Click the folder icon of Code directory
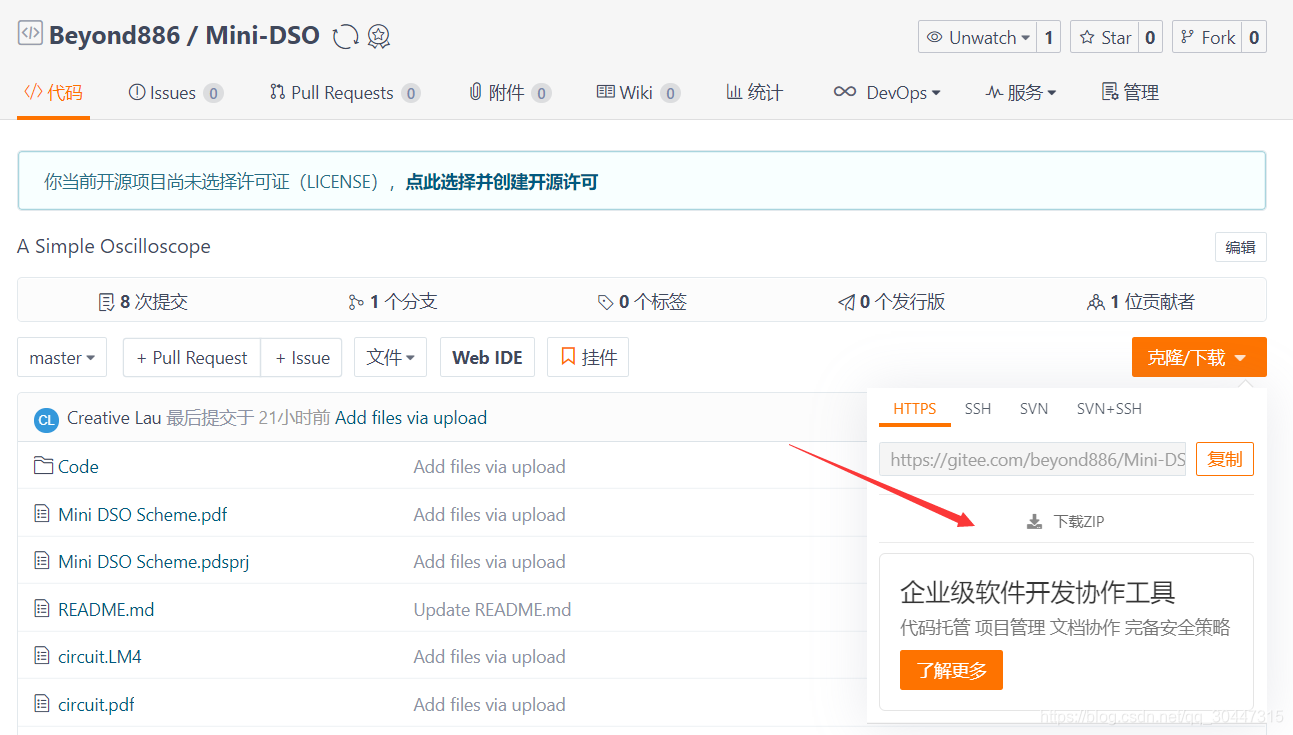 (x=43, y=466)
